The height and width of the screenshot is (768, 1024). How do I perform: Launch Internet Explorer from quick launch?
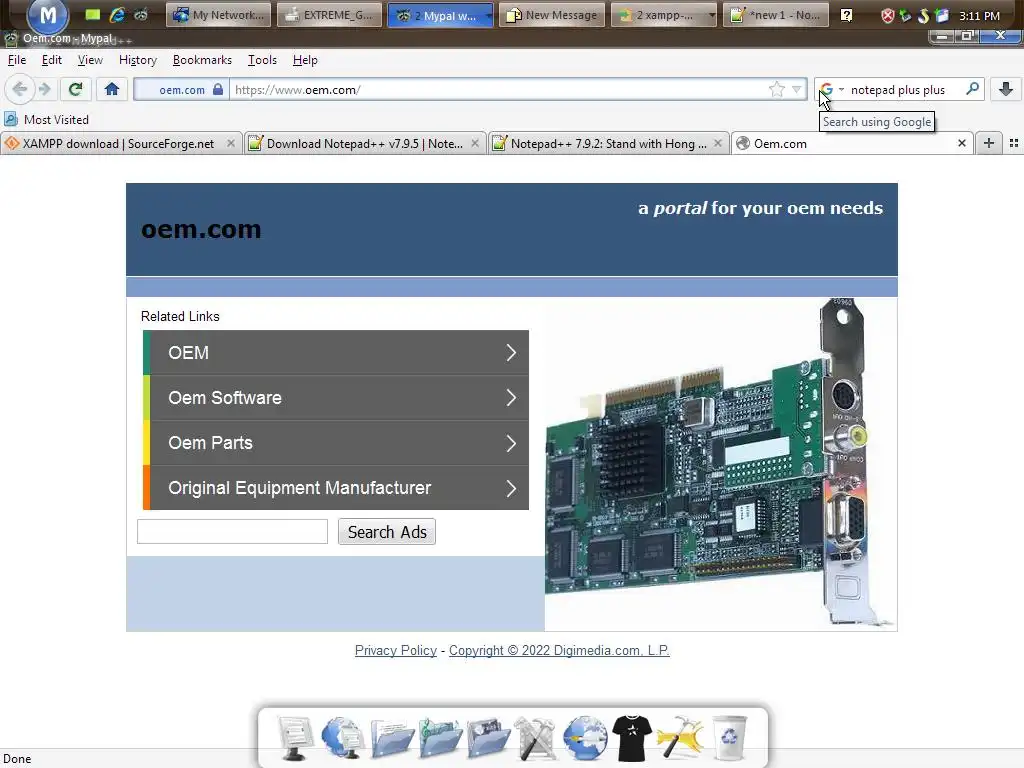point(117,14)
